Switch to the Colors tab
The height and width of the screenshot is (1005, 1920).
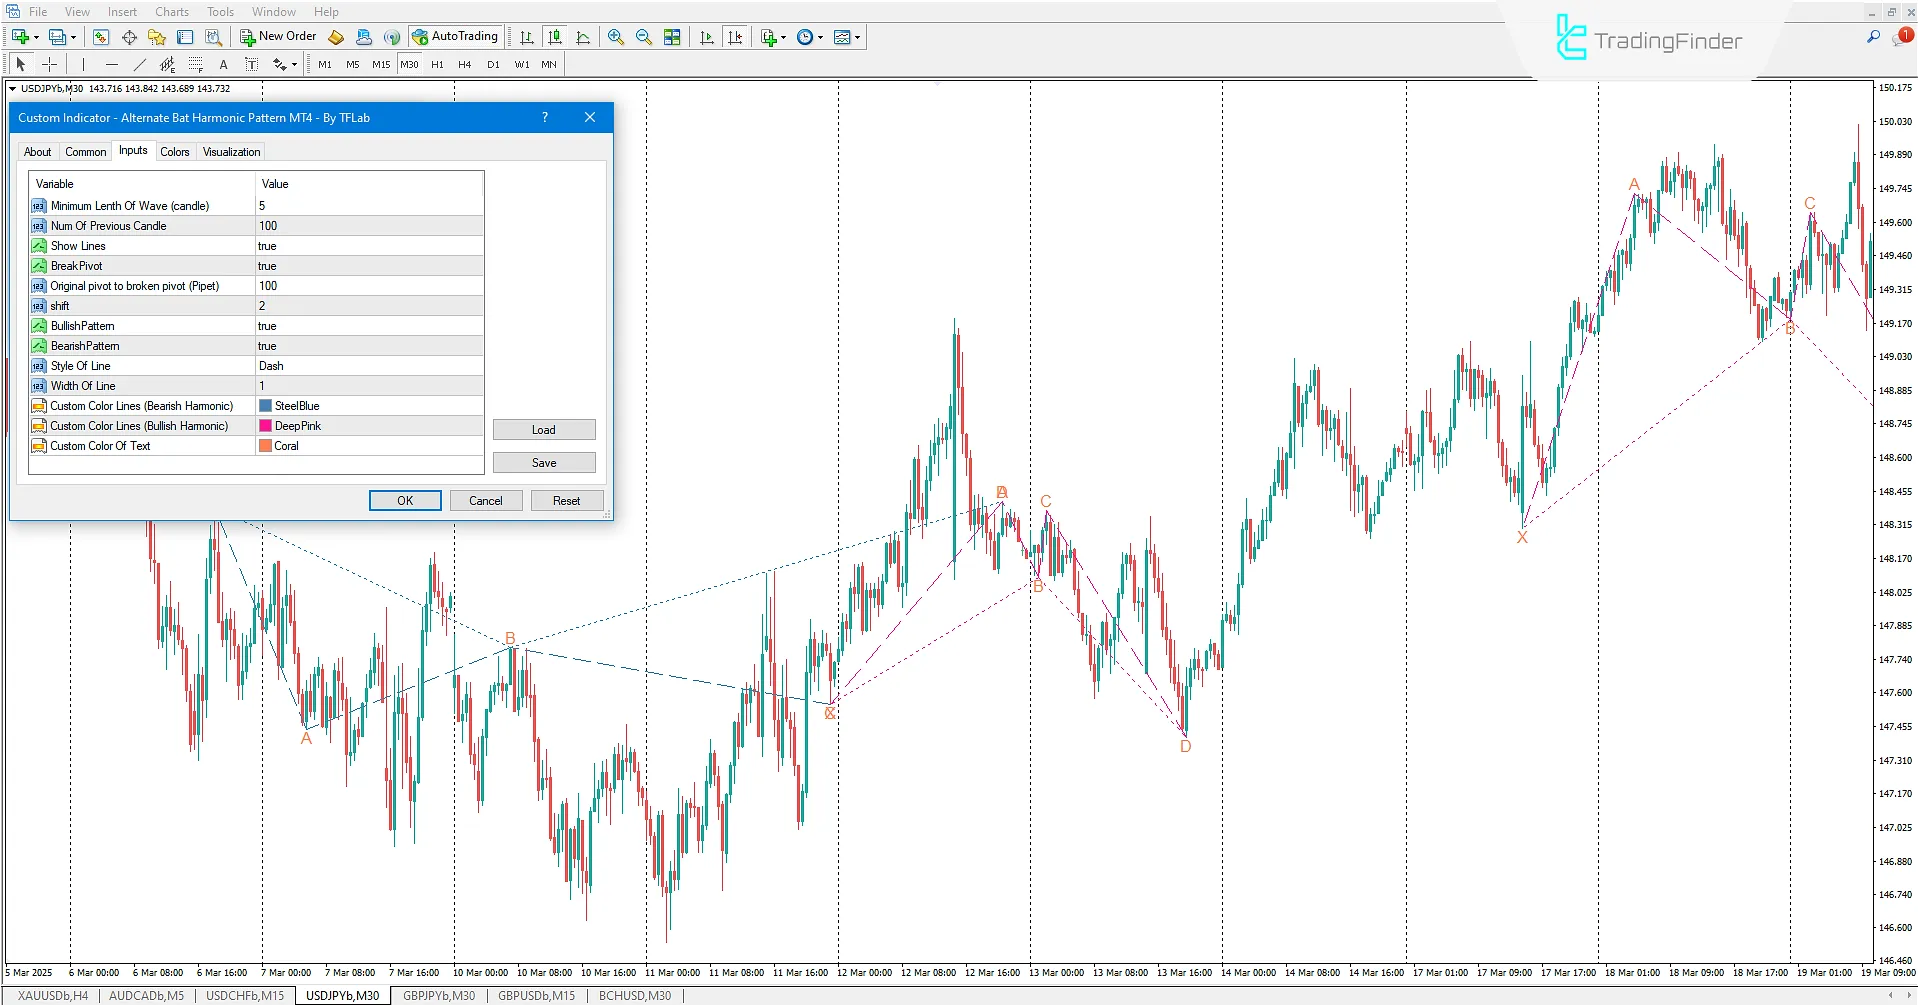[174, 152]
